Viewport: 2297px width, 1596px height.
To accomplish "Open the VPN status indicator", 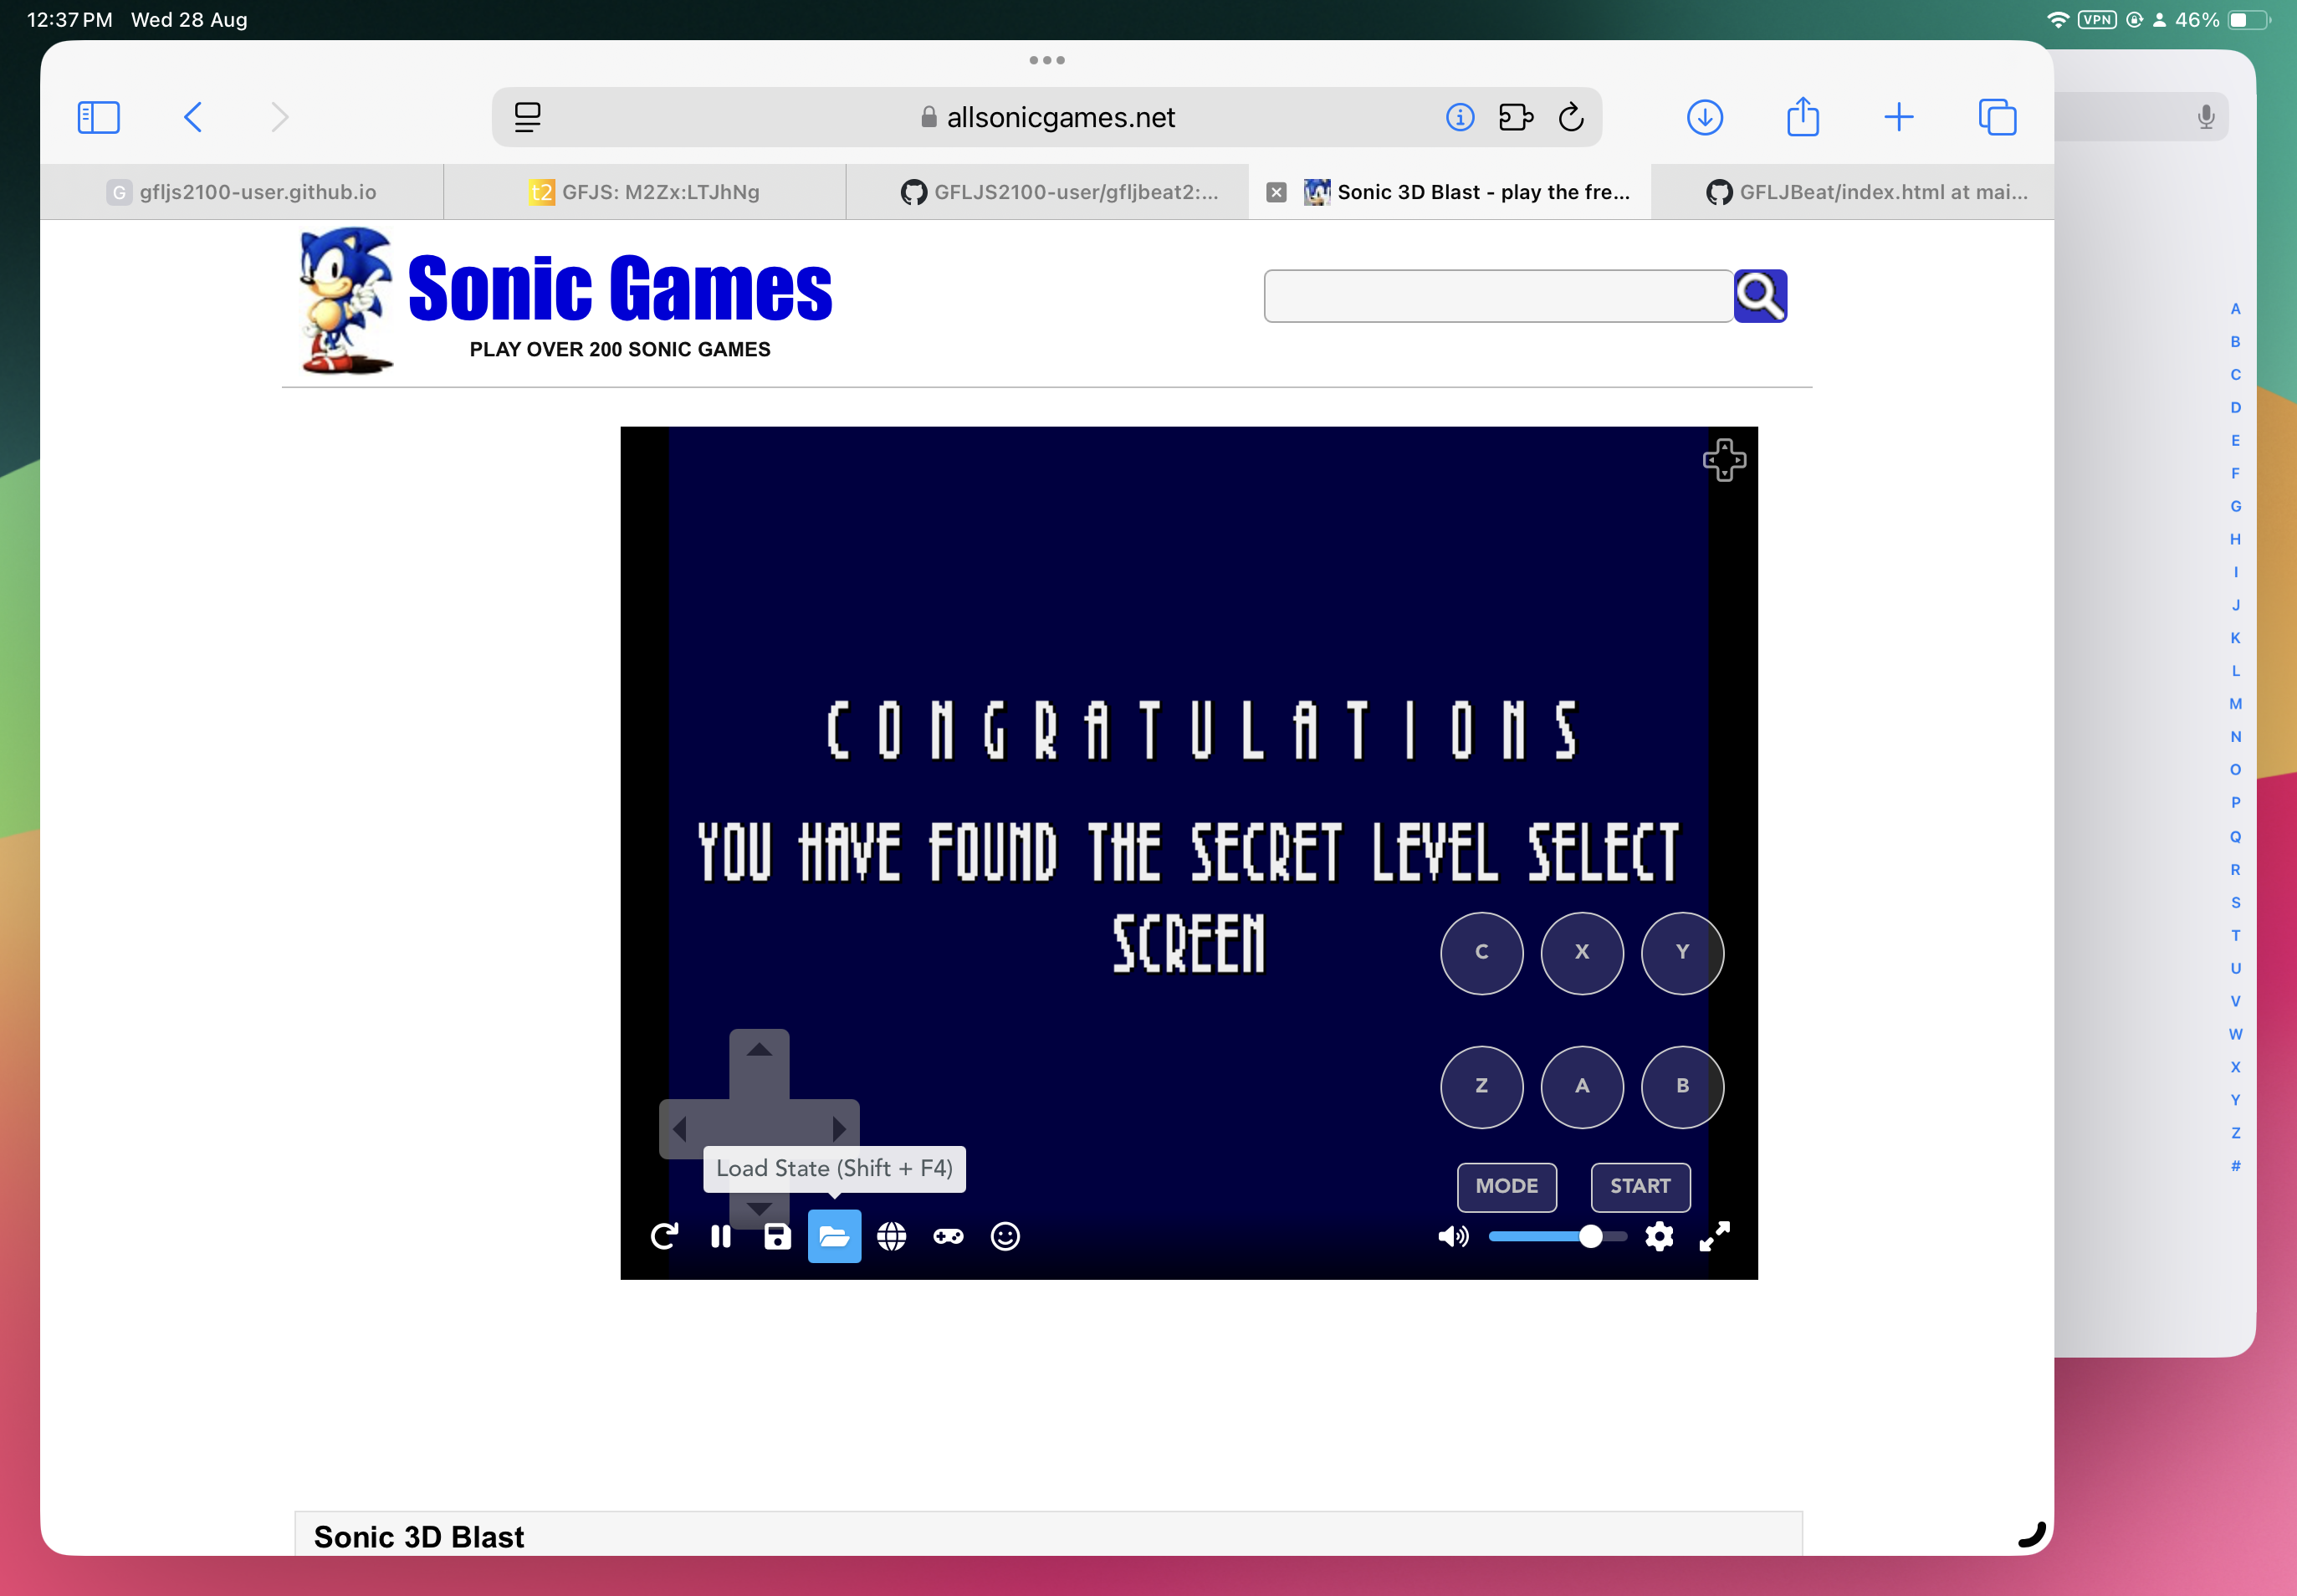I will click(x=2096, y=20).
